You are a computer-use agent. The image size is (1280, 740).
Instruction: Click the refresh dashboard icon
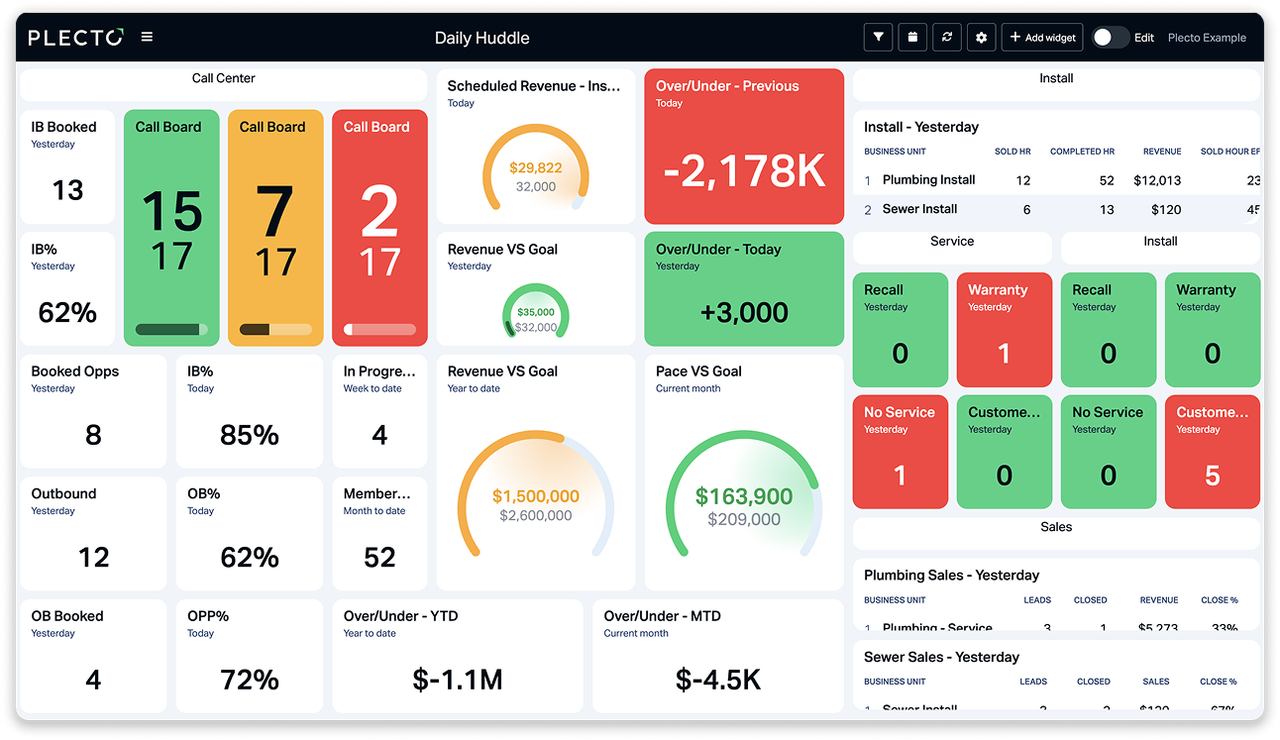click(946, 36)
